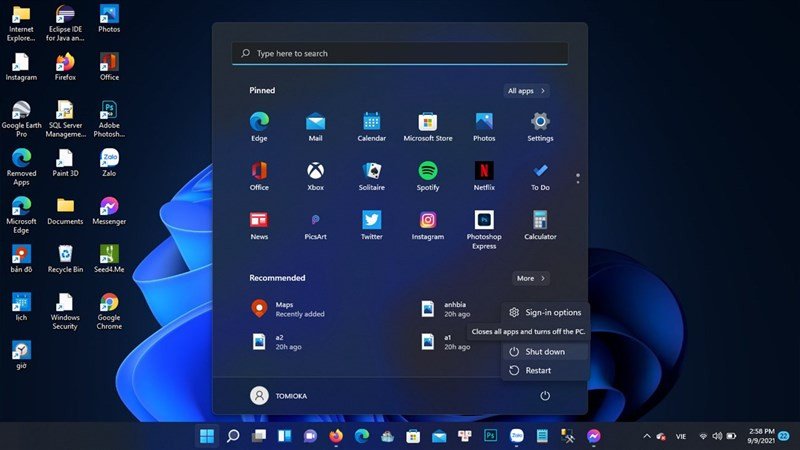Click the Start menu search box

tap(400, 53)
